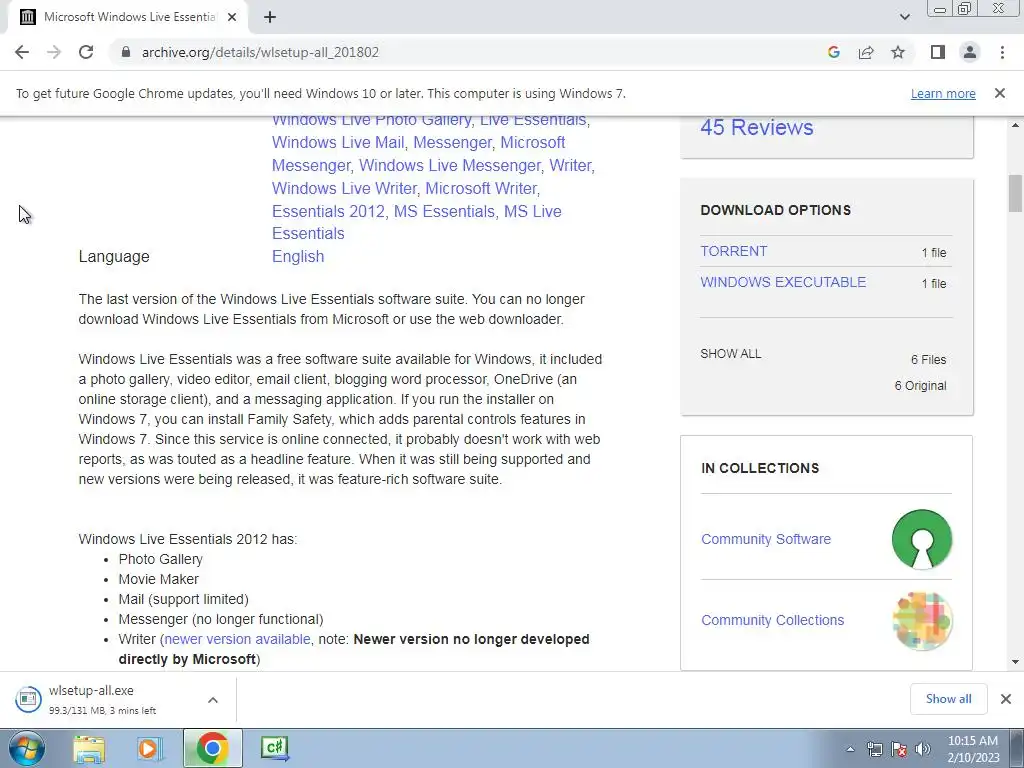Screen dimensions: 1024x768
Task: Click the Community Collections thumbnail
Action: [921, 620]
